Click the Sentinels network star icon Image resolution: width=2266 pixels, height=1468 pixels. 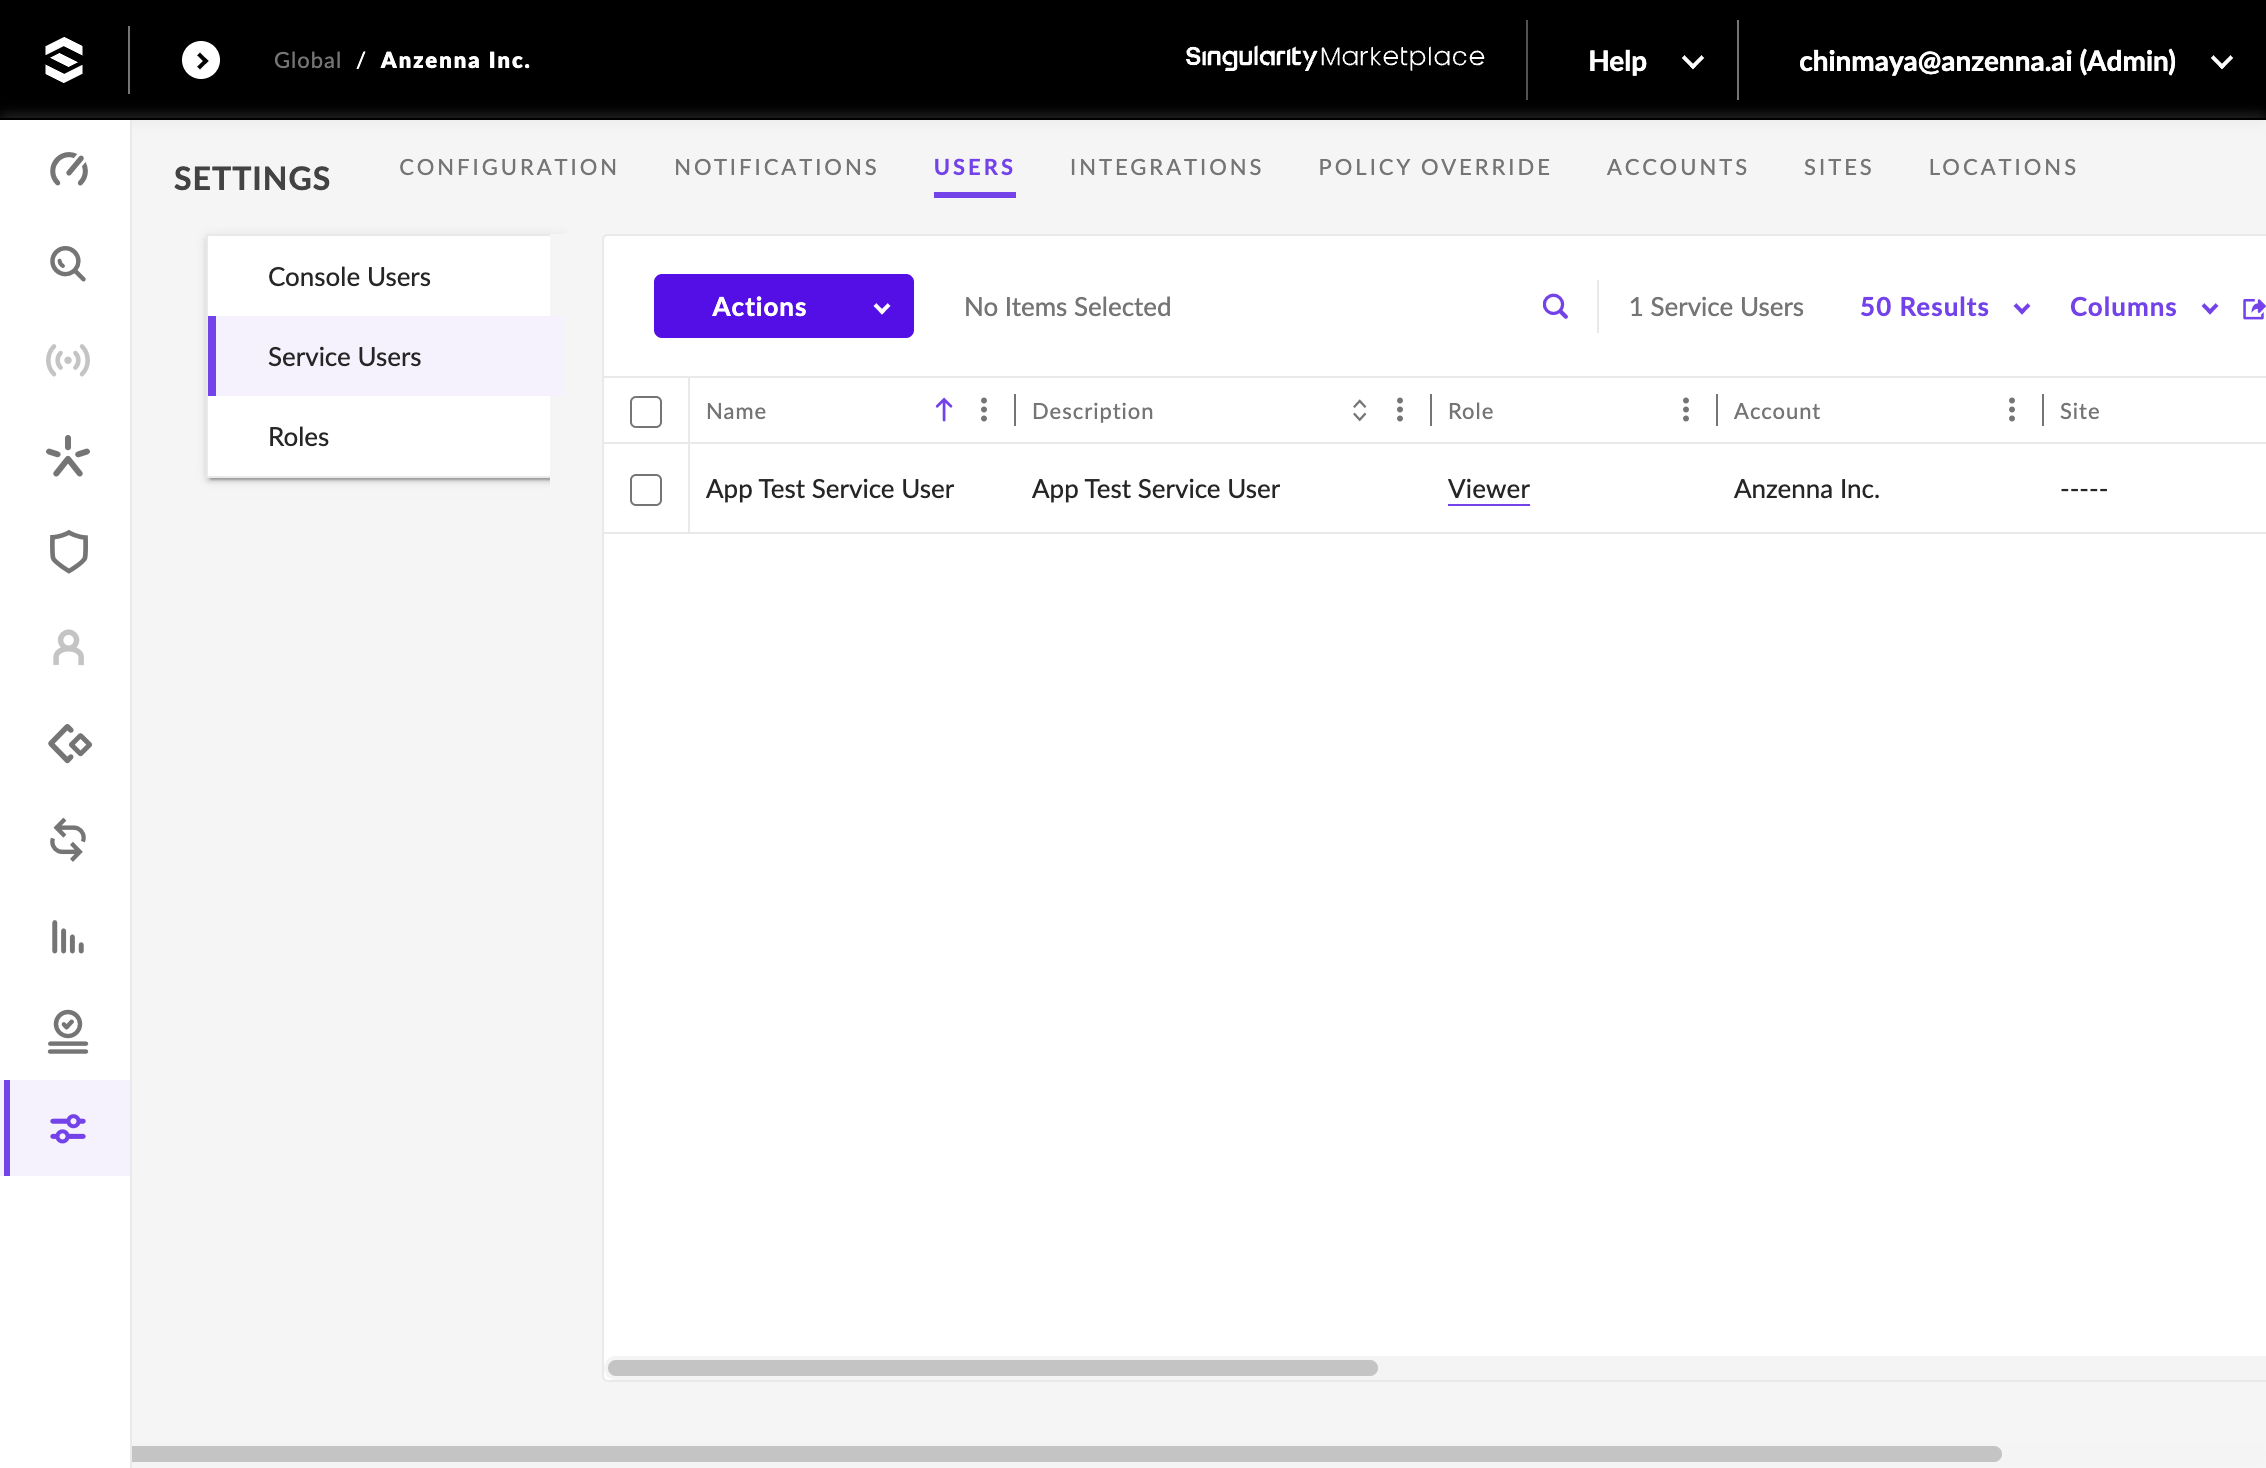tap(68, 456)
